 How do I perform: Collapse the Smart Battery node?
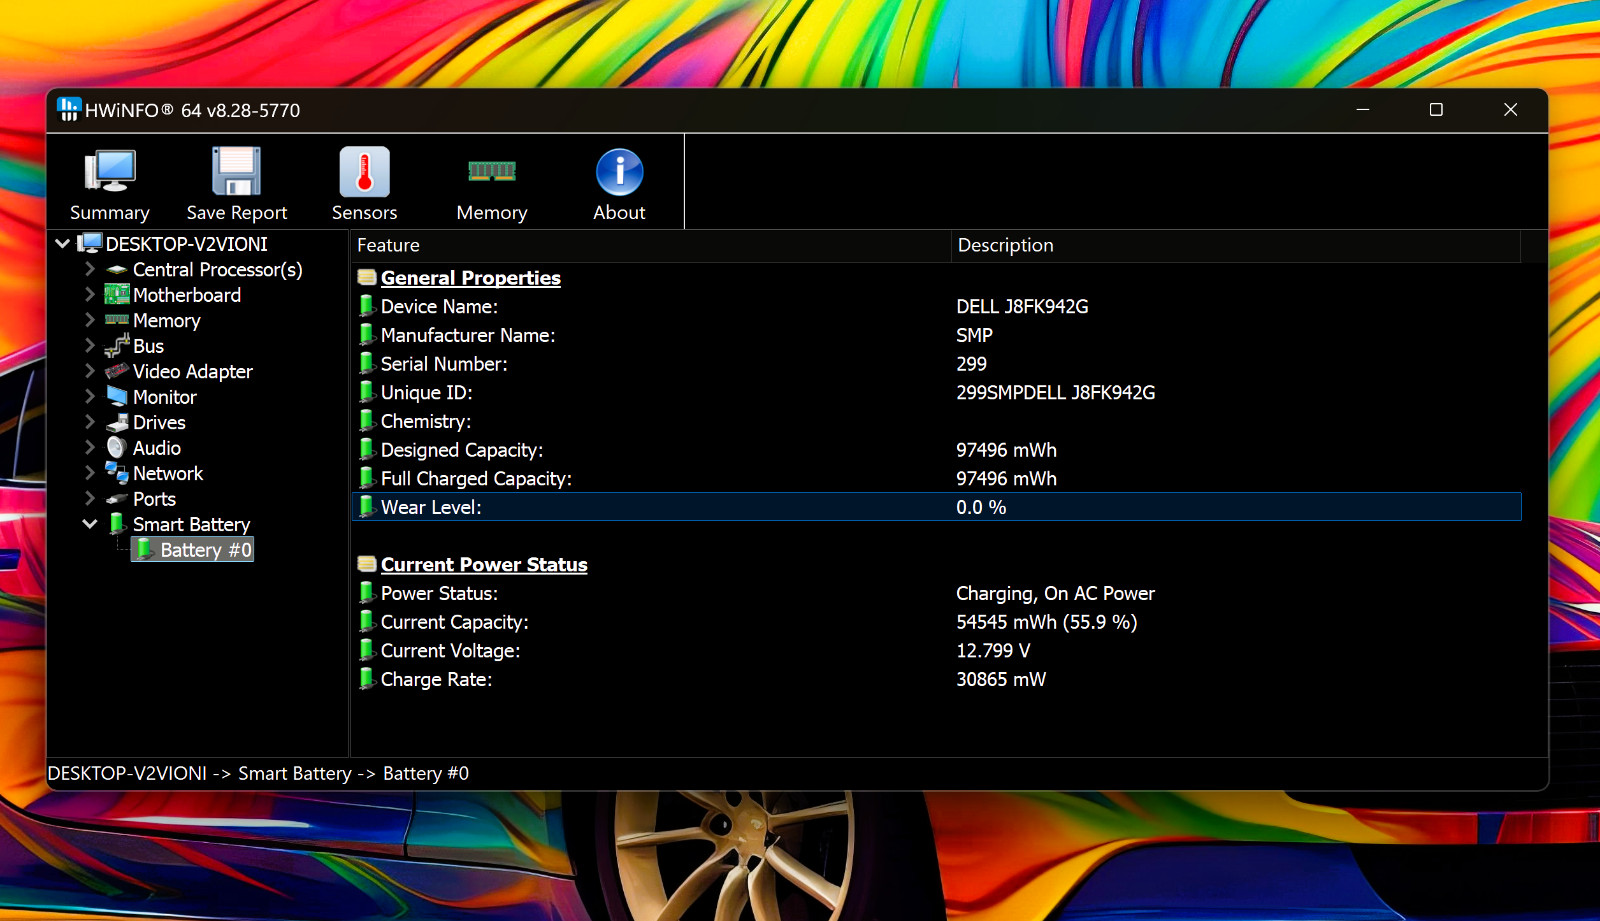pyautogui.click(x=90, y=524)
